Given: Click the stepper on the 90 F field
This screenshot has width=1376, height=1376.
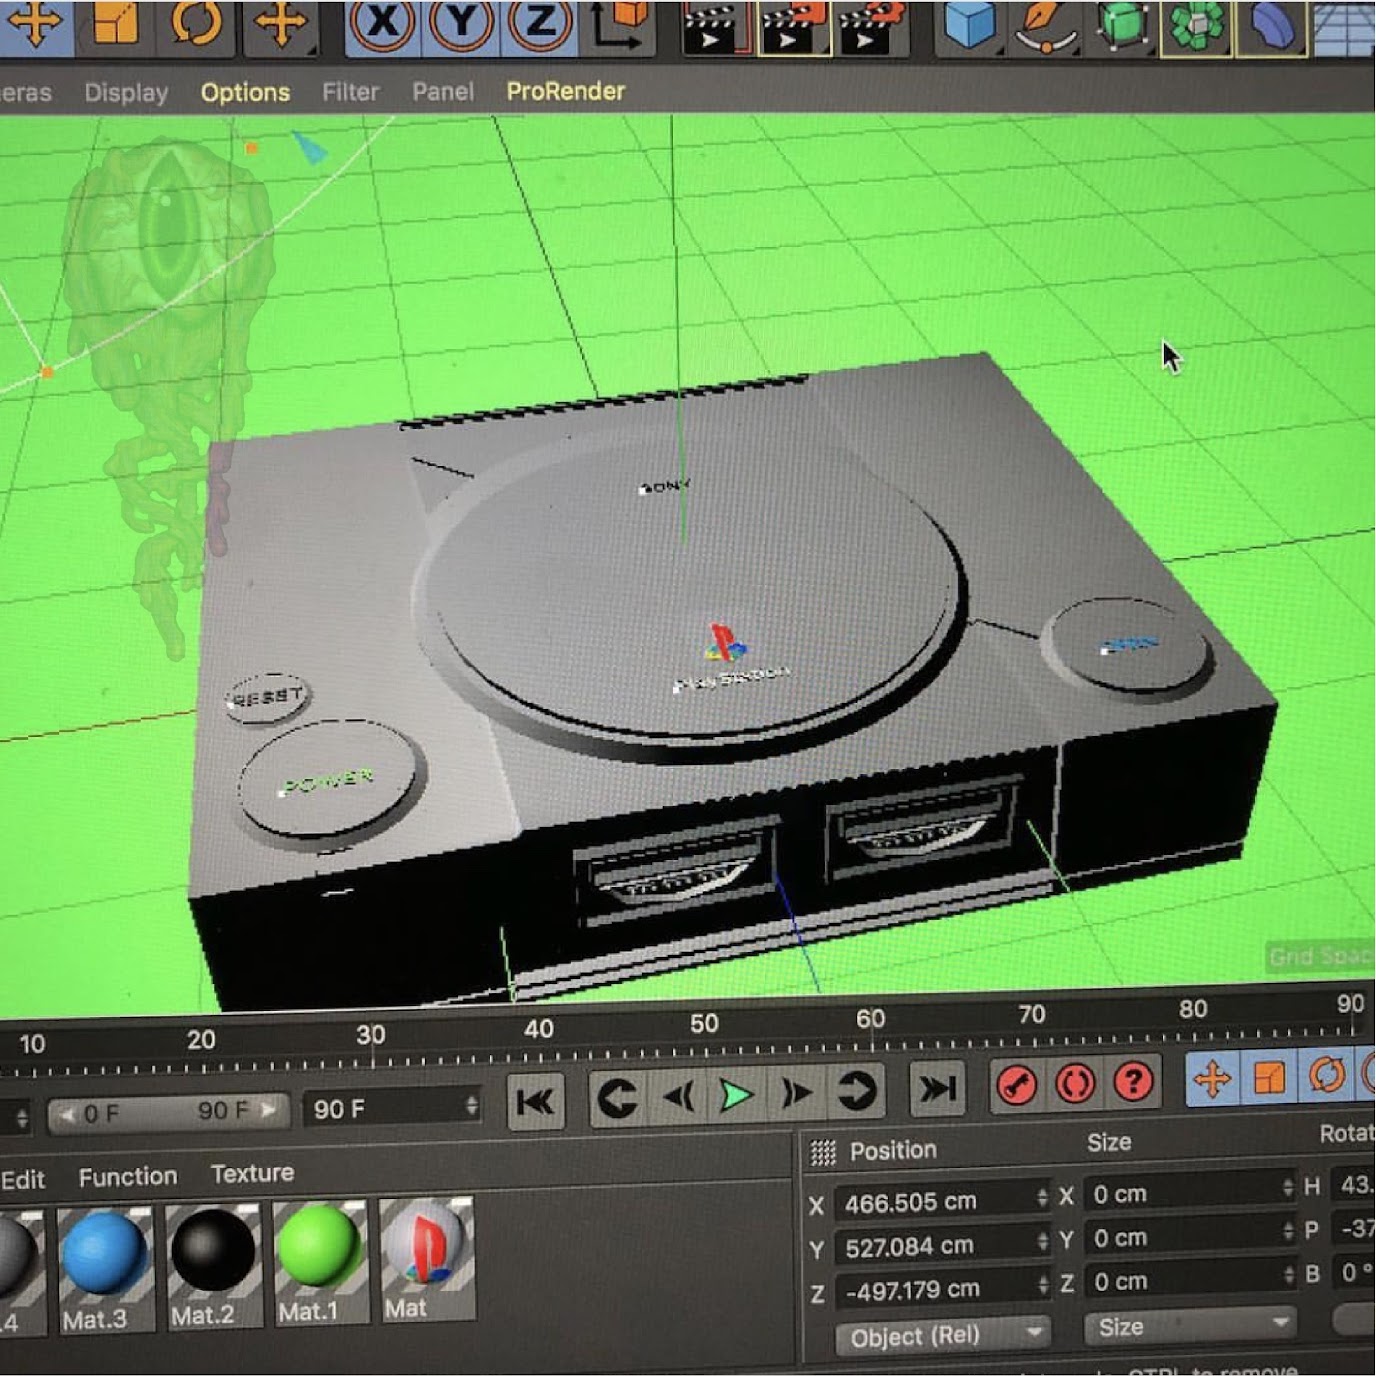Looking at the screenshot, I should pyautogui.click(x=471, y=1105).
